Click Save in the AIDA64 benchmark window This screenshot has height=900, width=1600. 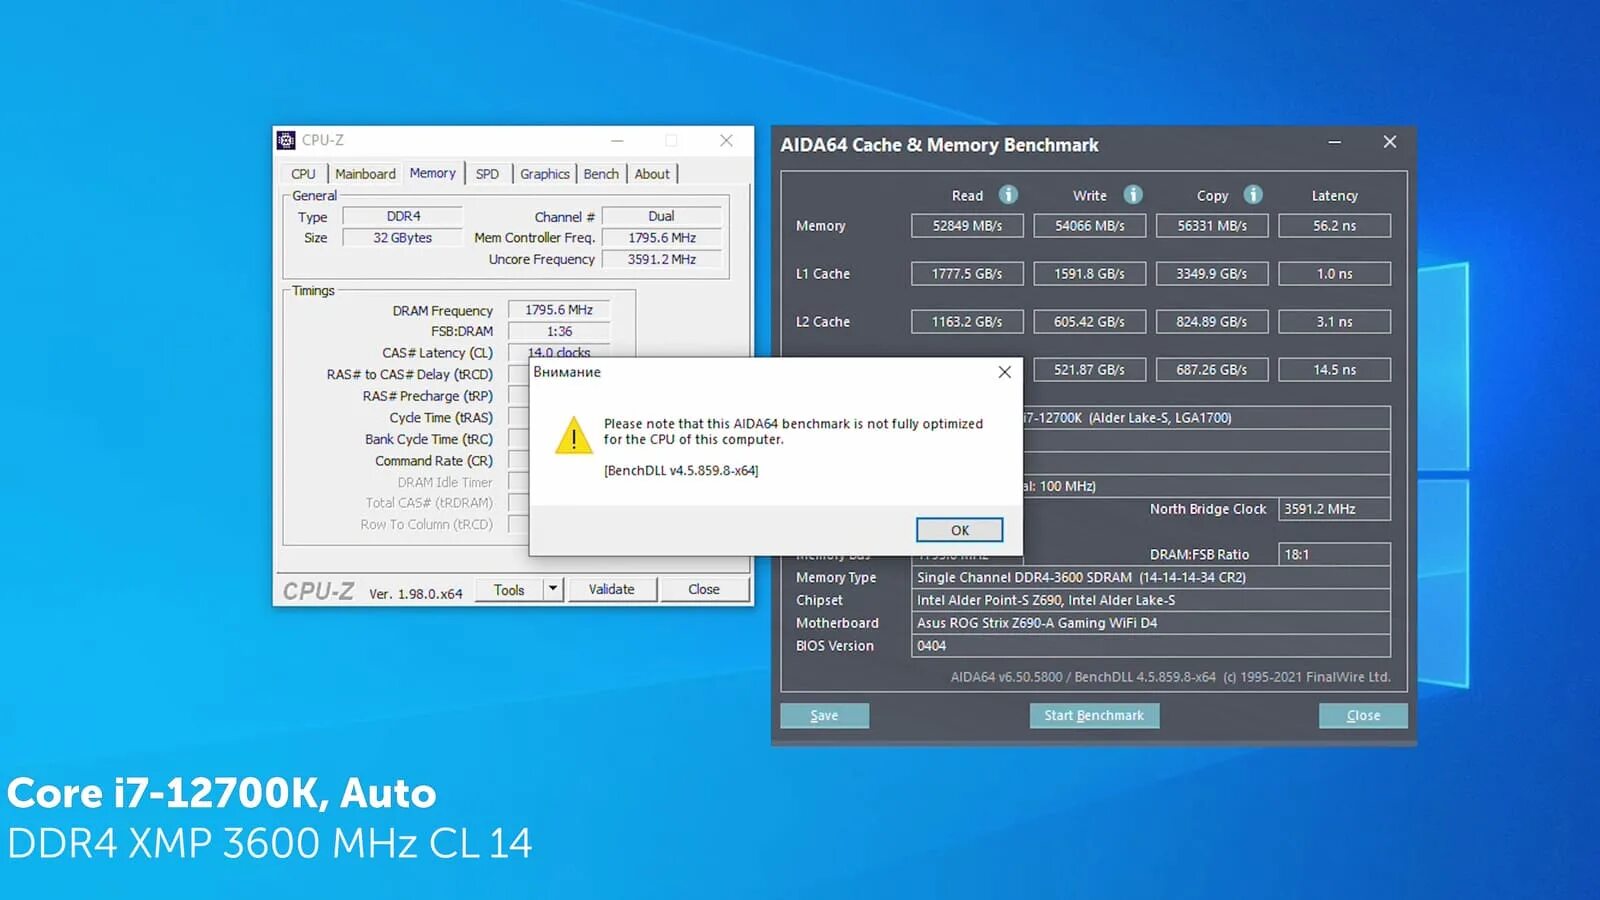pos(824,715)
